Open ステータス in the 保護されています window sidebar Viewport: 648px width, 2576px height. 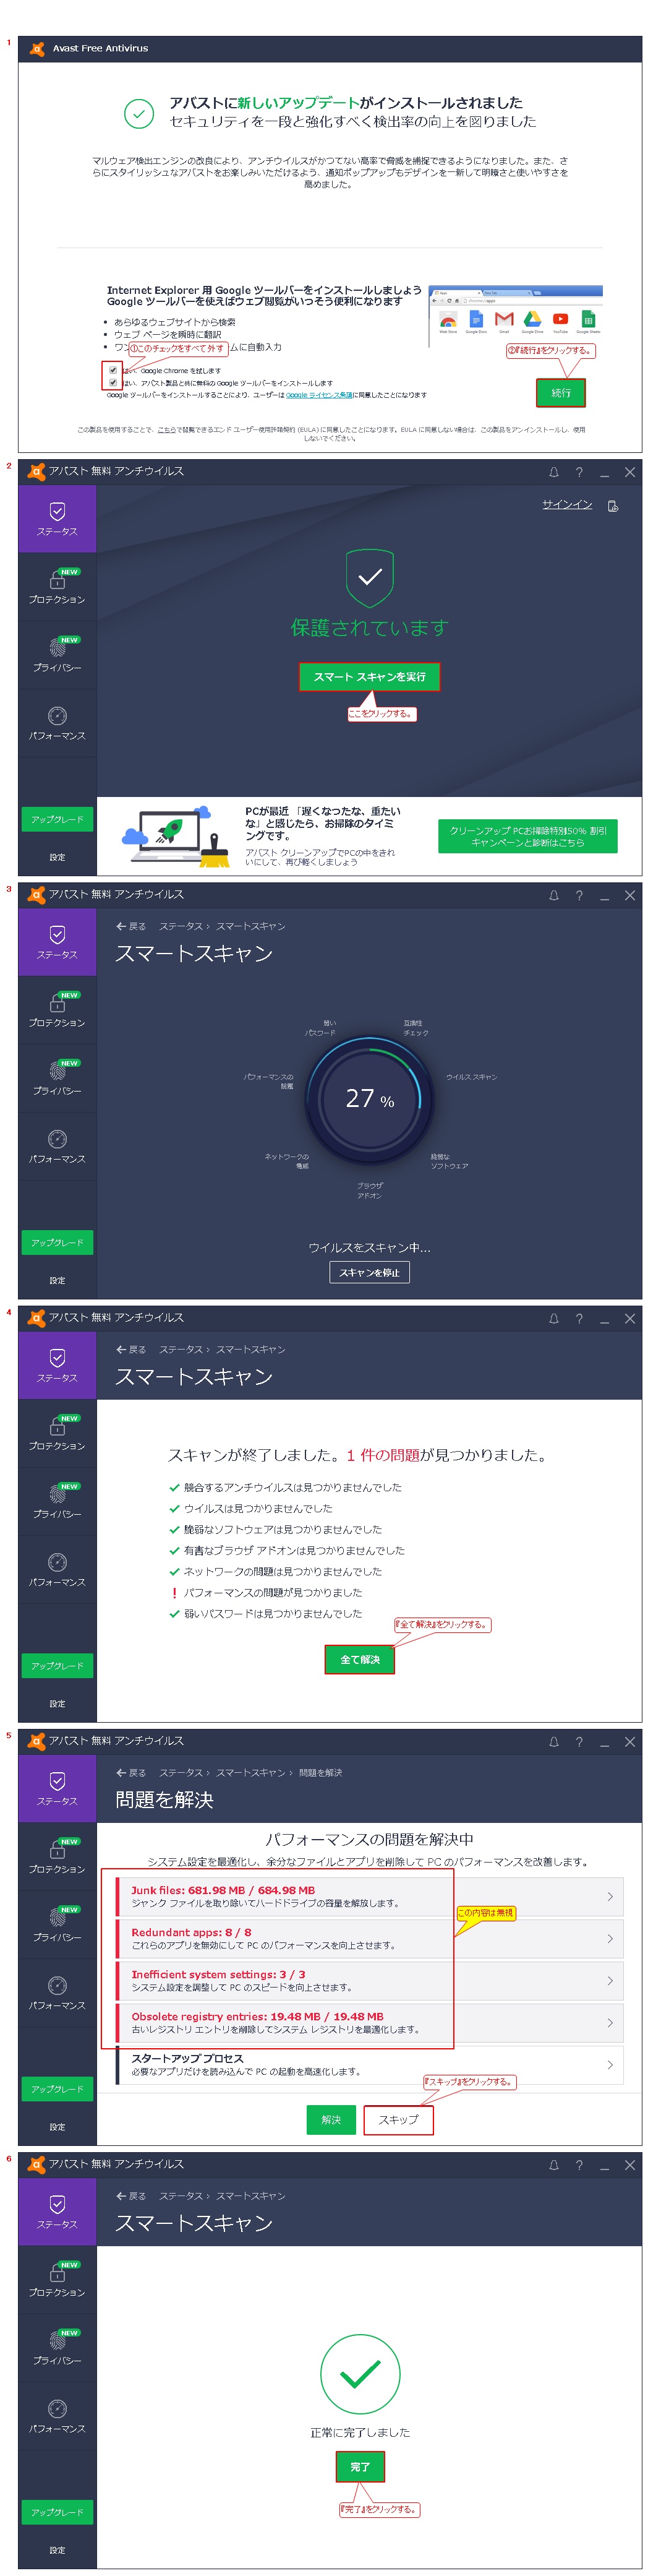point(57,518)
